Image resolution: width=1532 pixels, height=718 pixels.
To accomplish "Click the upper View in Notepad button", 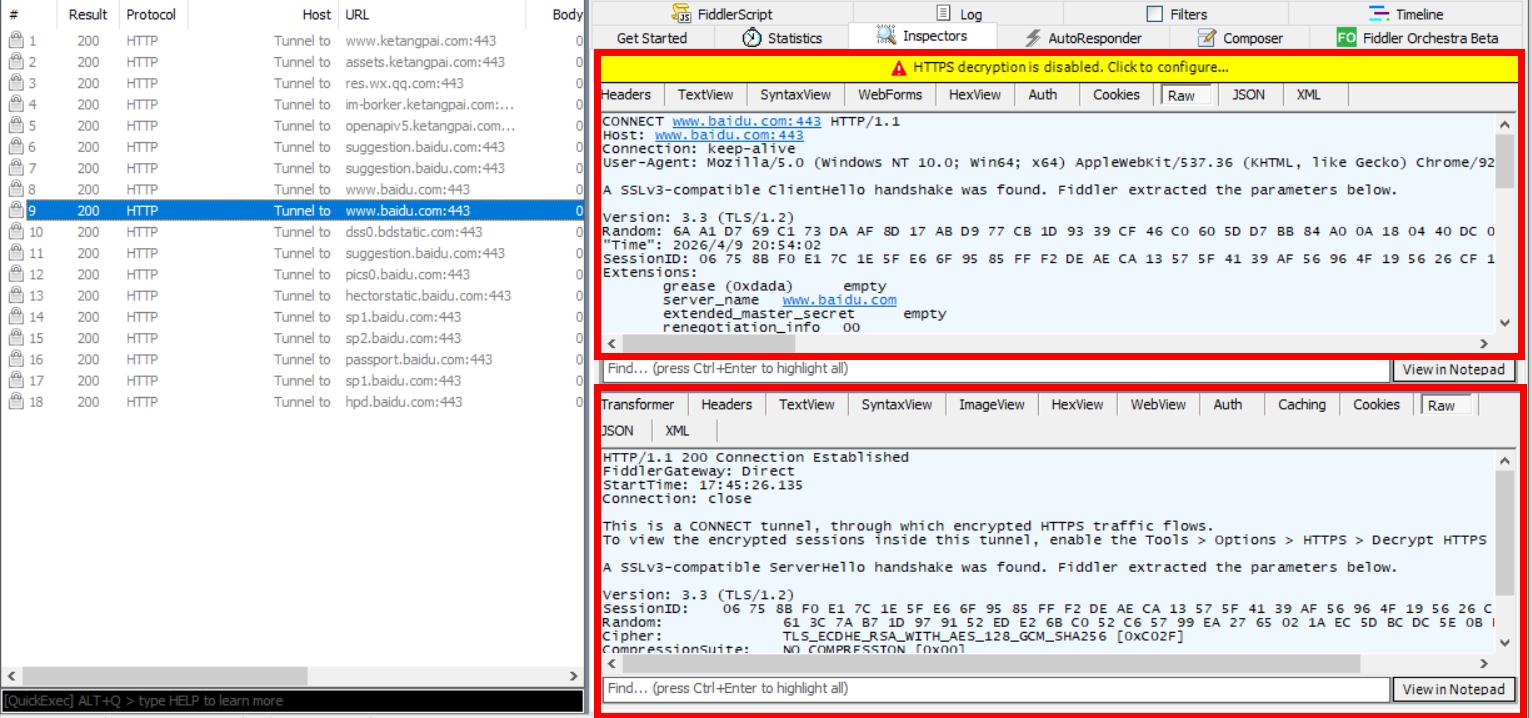I will [1453, 369].
